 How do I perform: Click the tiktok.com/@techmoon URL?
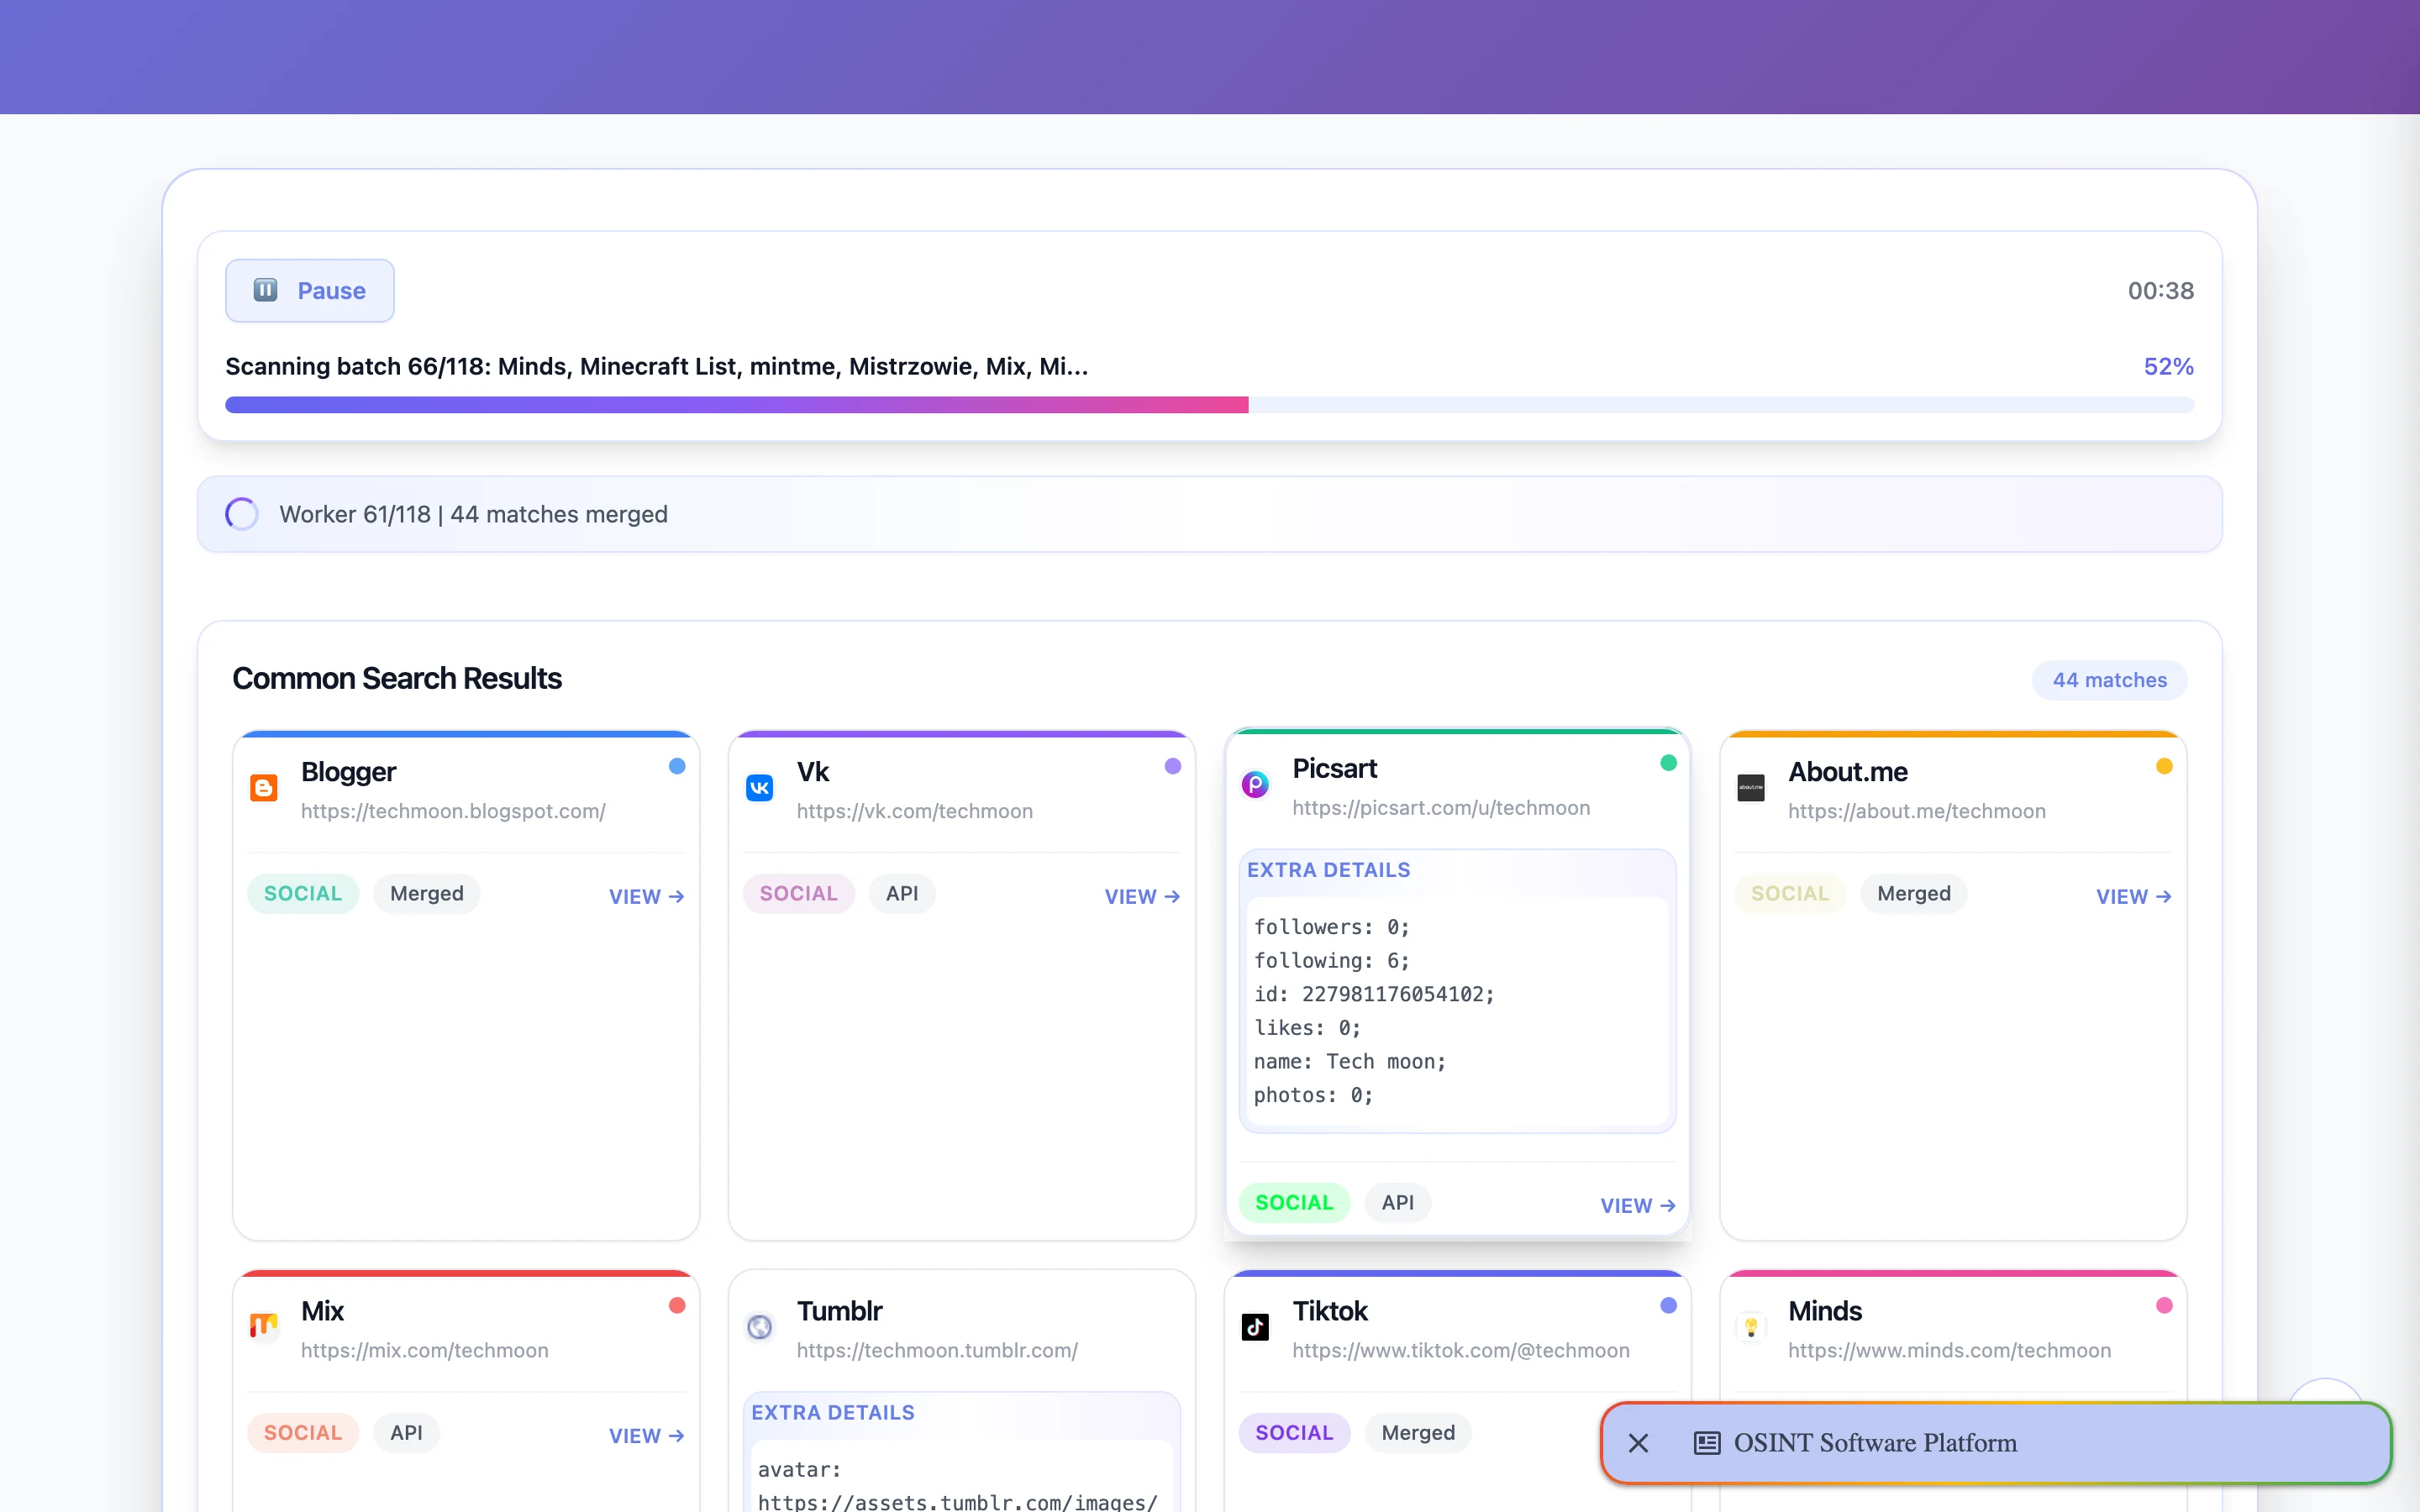[x=1461, y=1350]
